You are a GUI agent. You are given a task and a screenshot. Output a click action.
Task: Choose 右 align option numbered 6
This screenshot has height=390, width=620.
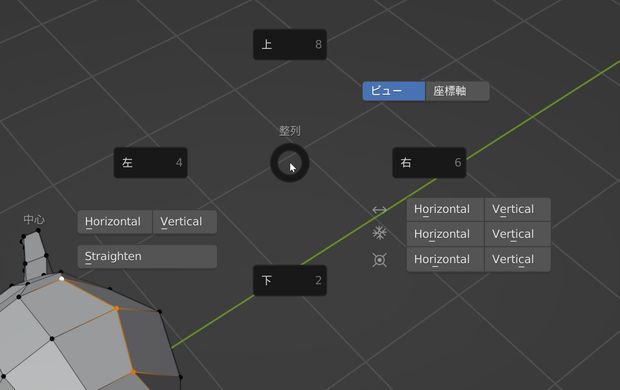[x=429, y=163]
